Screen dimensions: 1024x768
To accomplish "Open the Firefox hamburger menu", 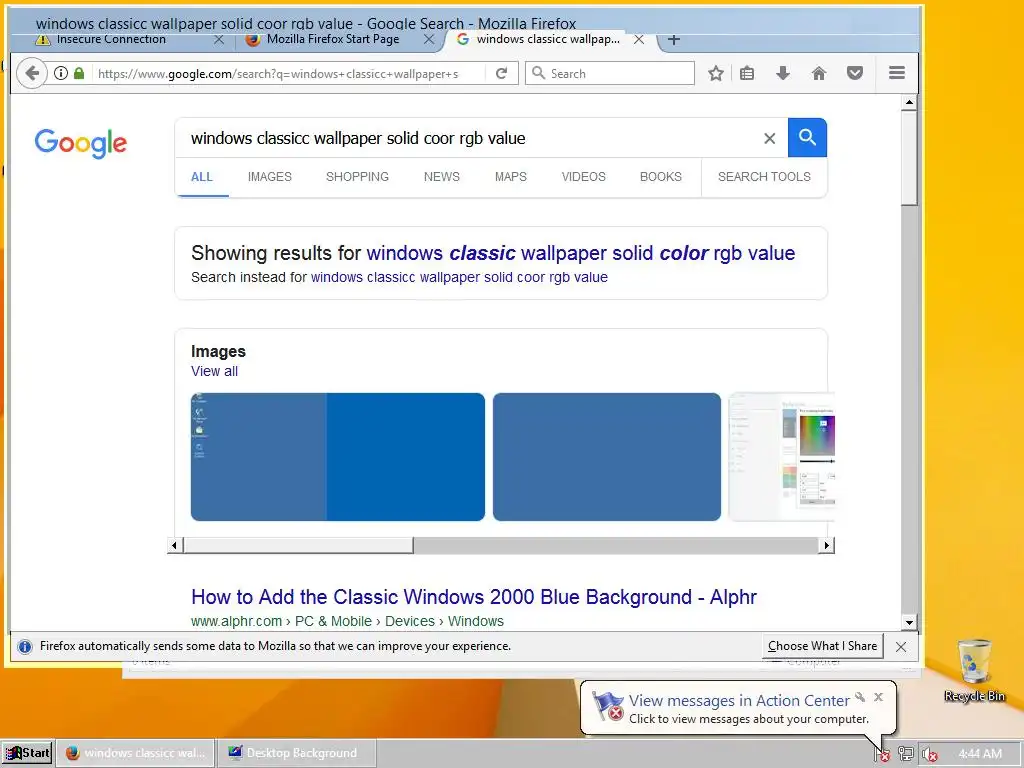I will pos(897,73).
